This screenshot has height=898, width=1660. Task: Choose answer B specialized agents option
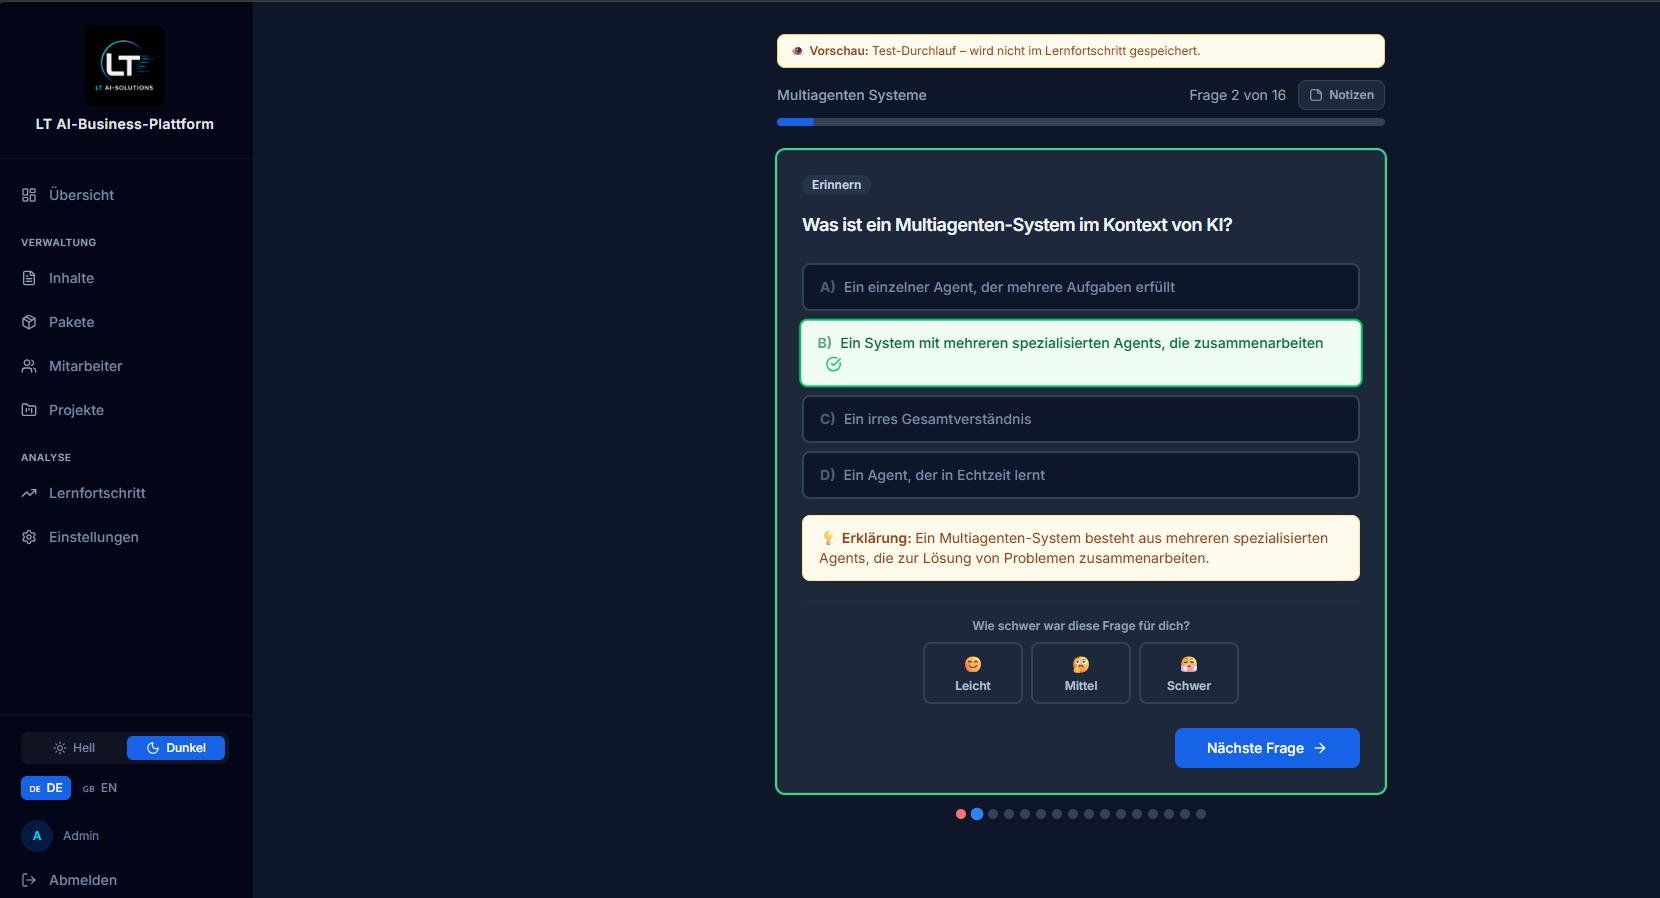click(1081, 353)
